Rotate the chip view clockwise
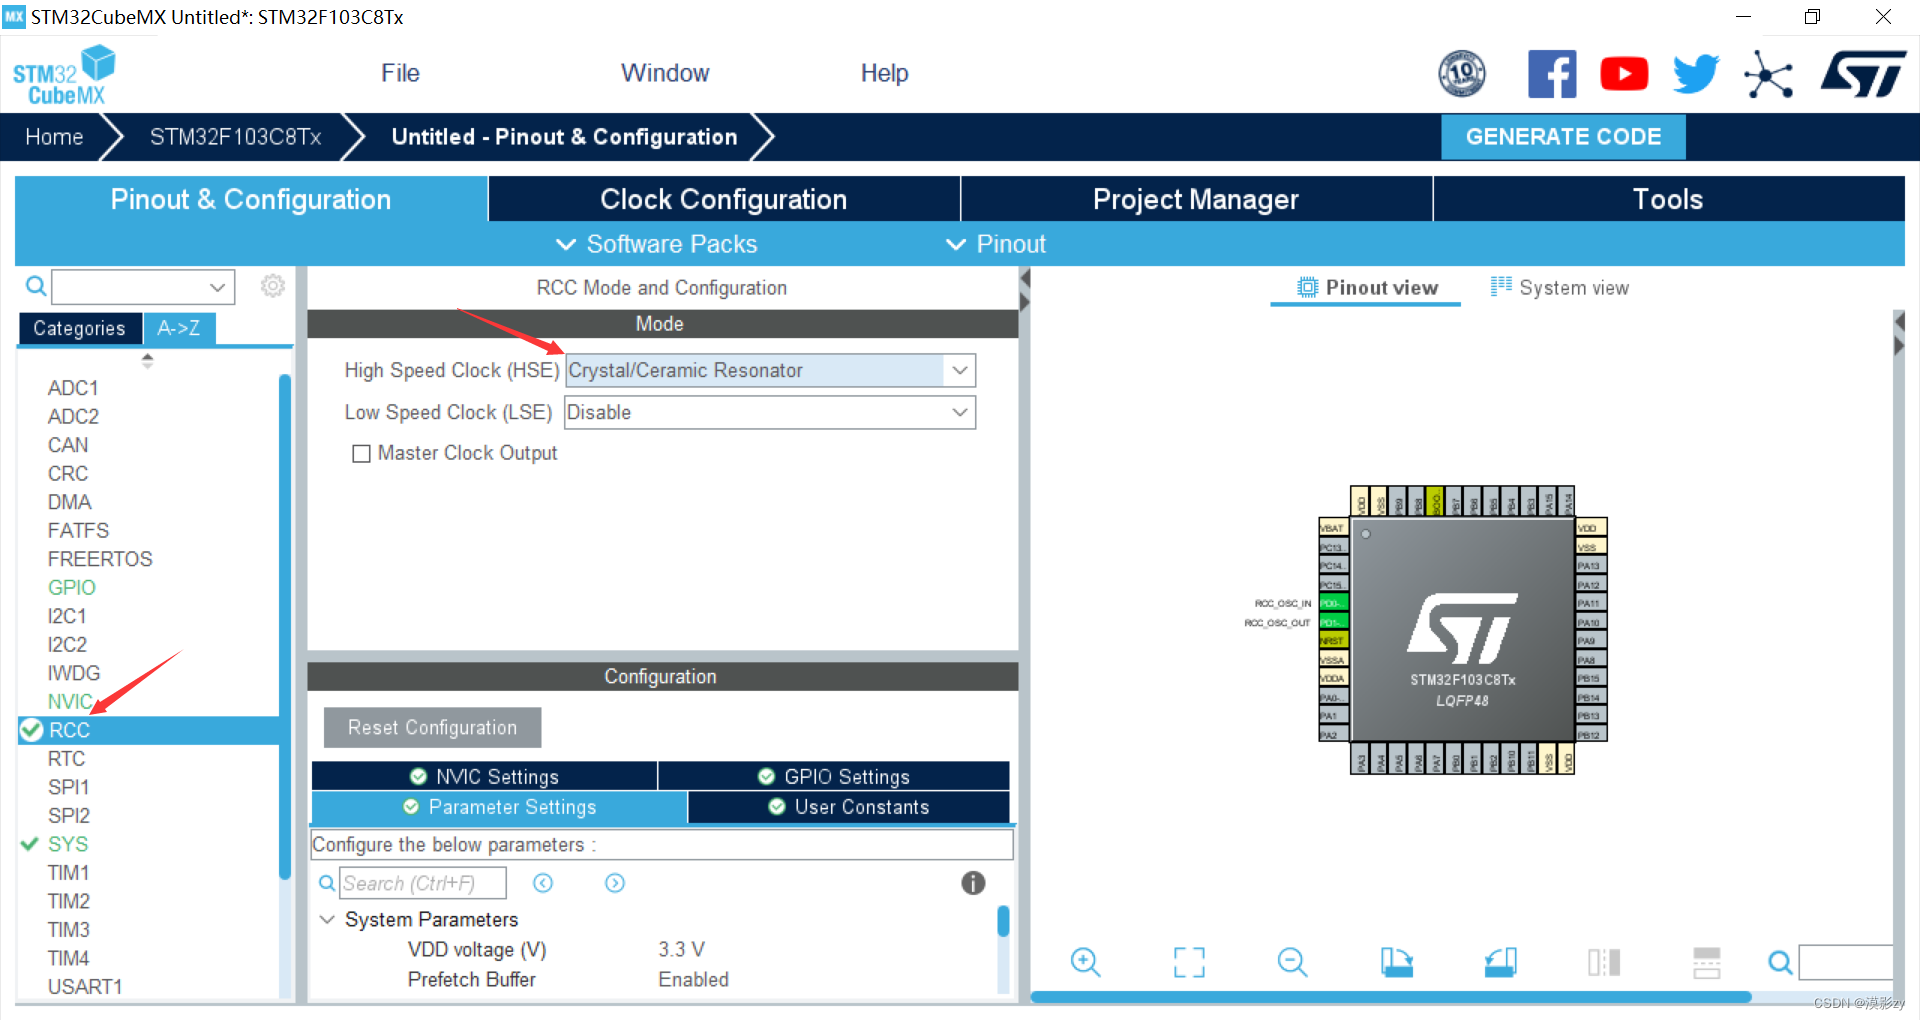1920x1020 pixels. point(1397,962)
